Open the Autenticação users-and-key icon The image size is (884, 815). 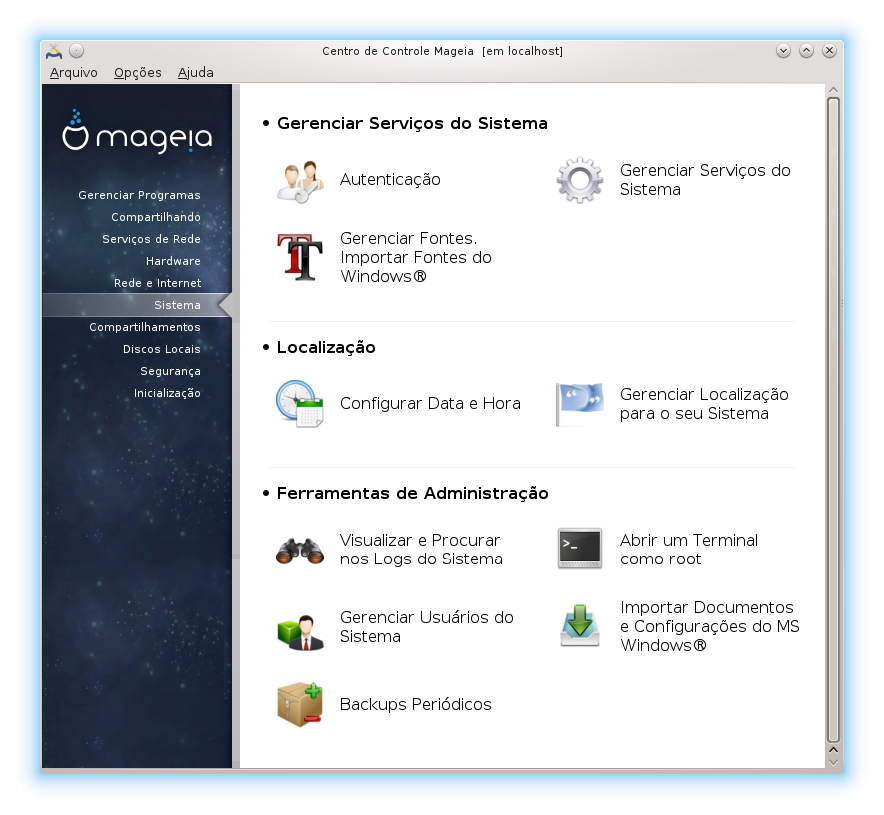tap(300, 180)
